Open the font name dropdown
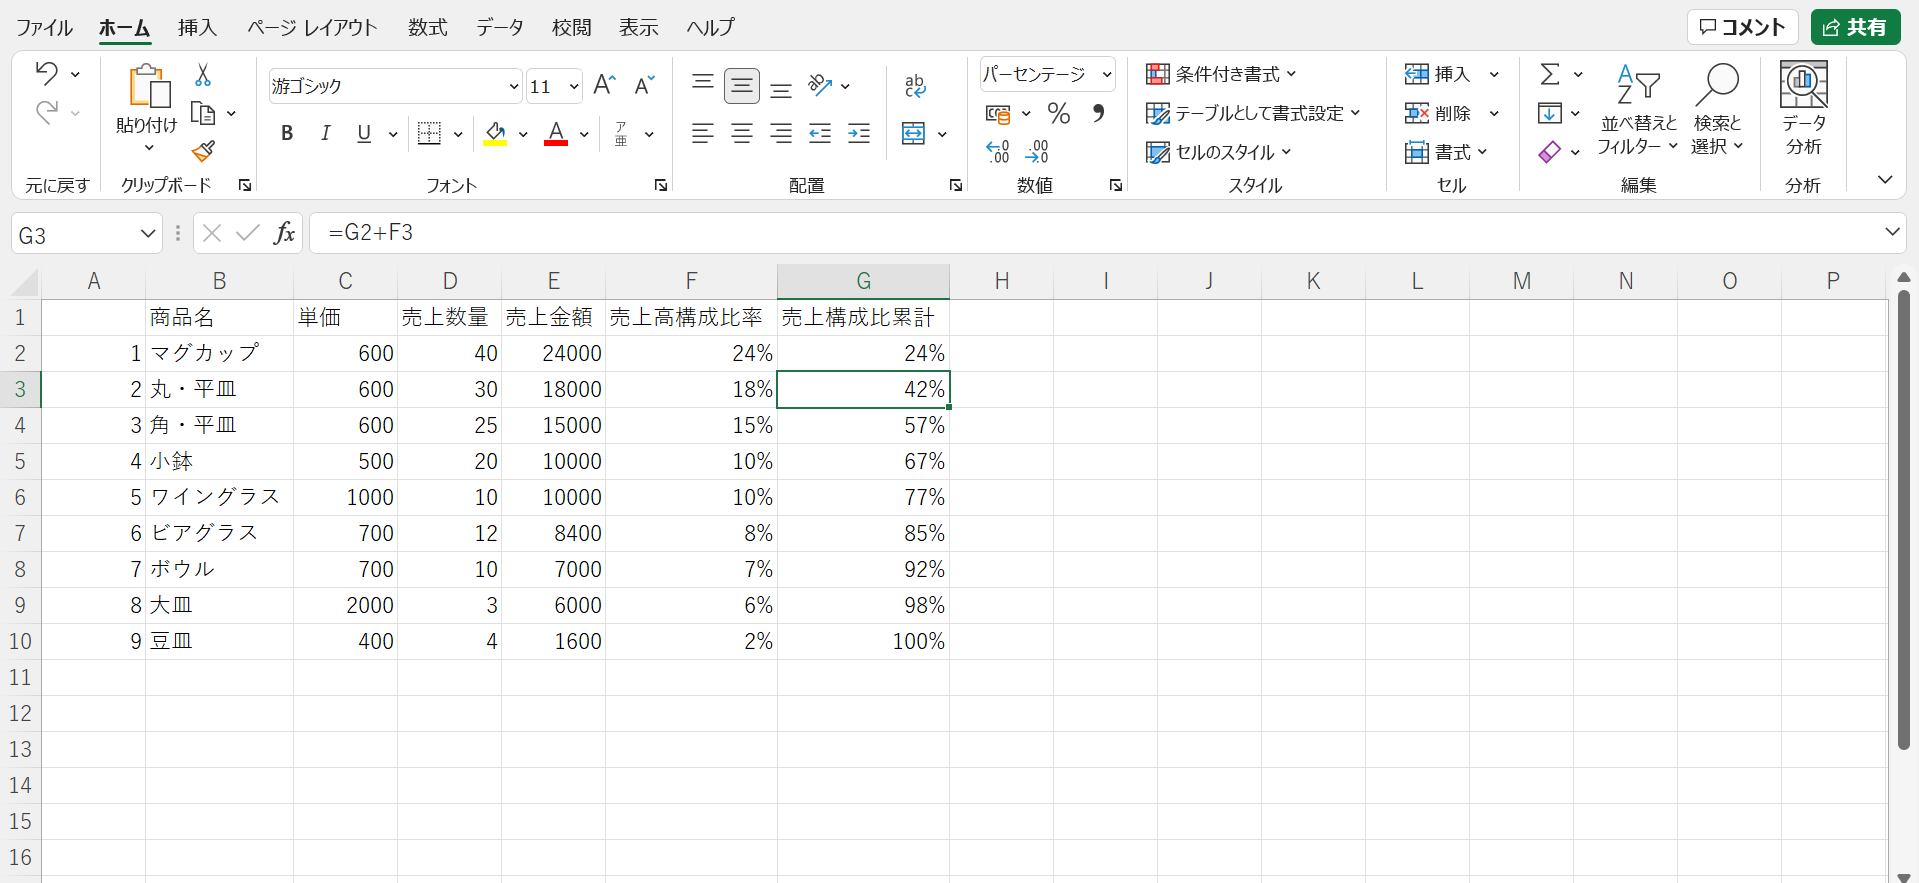Screen dimensions: 1919x883 tap(513, 87)
